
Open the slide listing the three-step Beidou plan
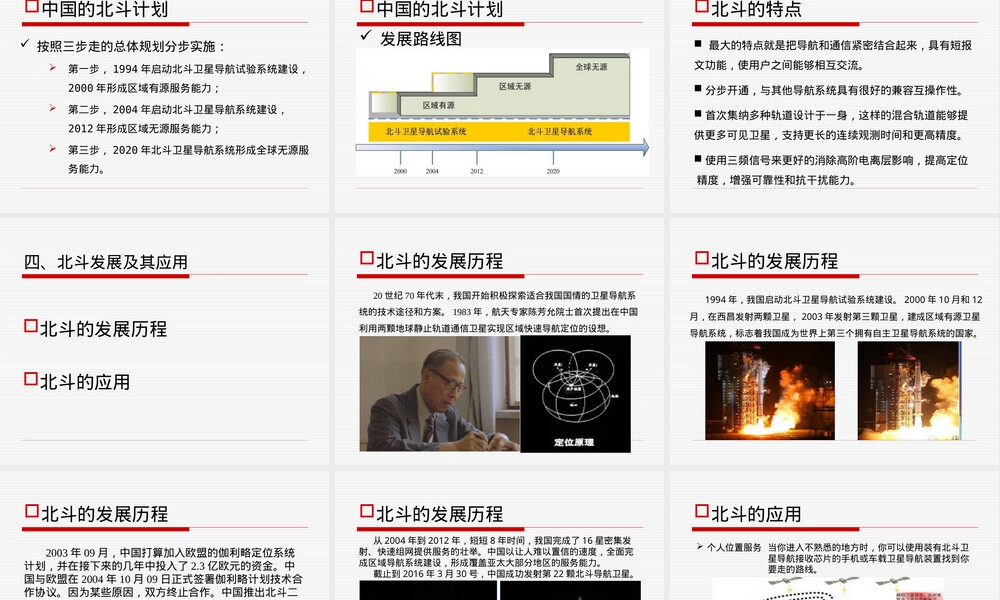click(x=164, y=106)
